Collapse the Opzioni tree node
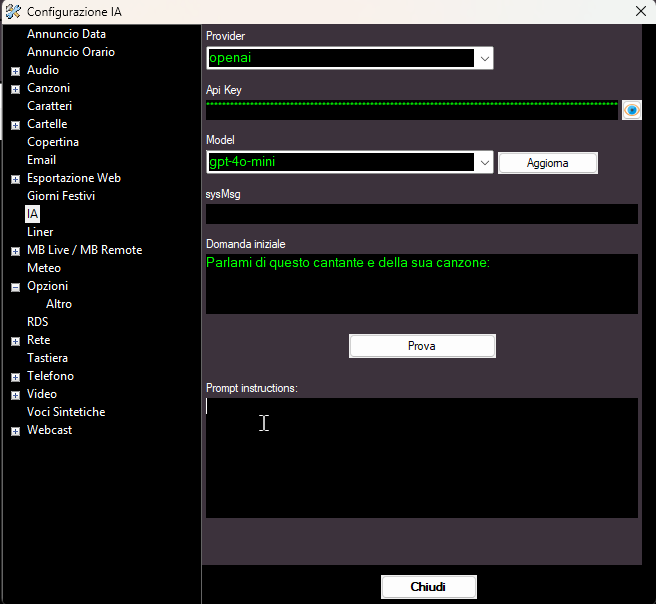This screenshot has width=656, height=604. pos(15,287)
